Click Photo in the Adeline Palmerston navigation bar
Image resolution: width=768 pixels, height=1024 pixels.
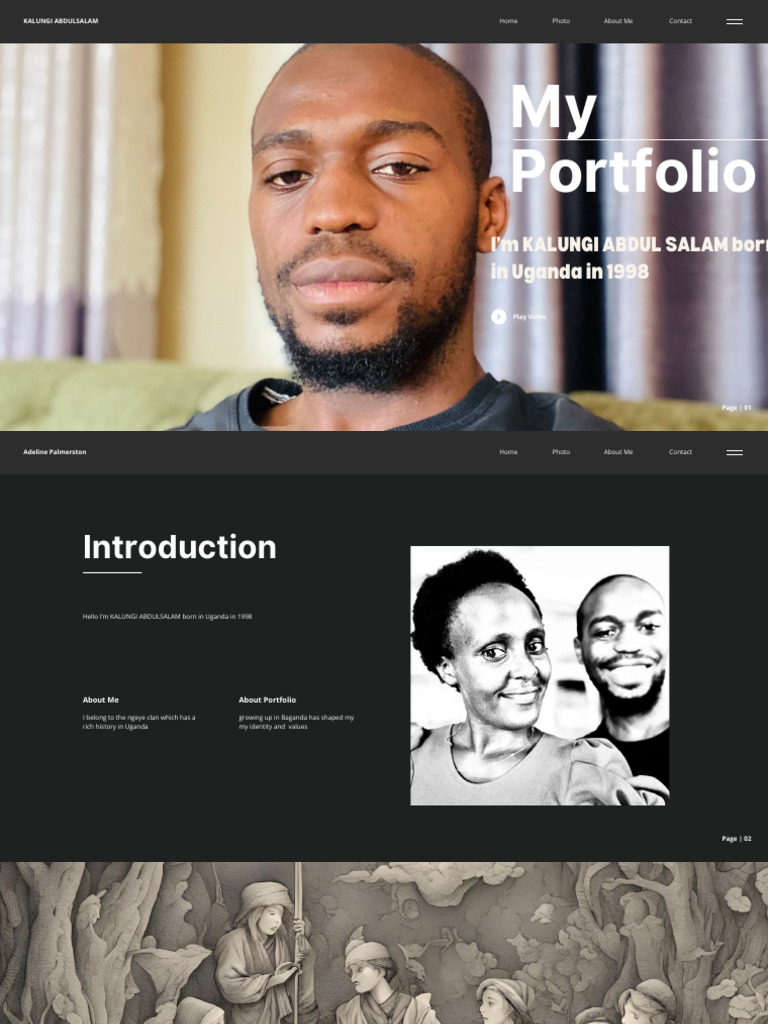click(x=560, y=452)
